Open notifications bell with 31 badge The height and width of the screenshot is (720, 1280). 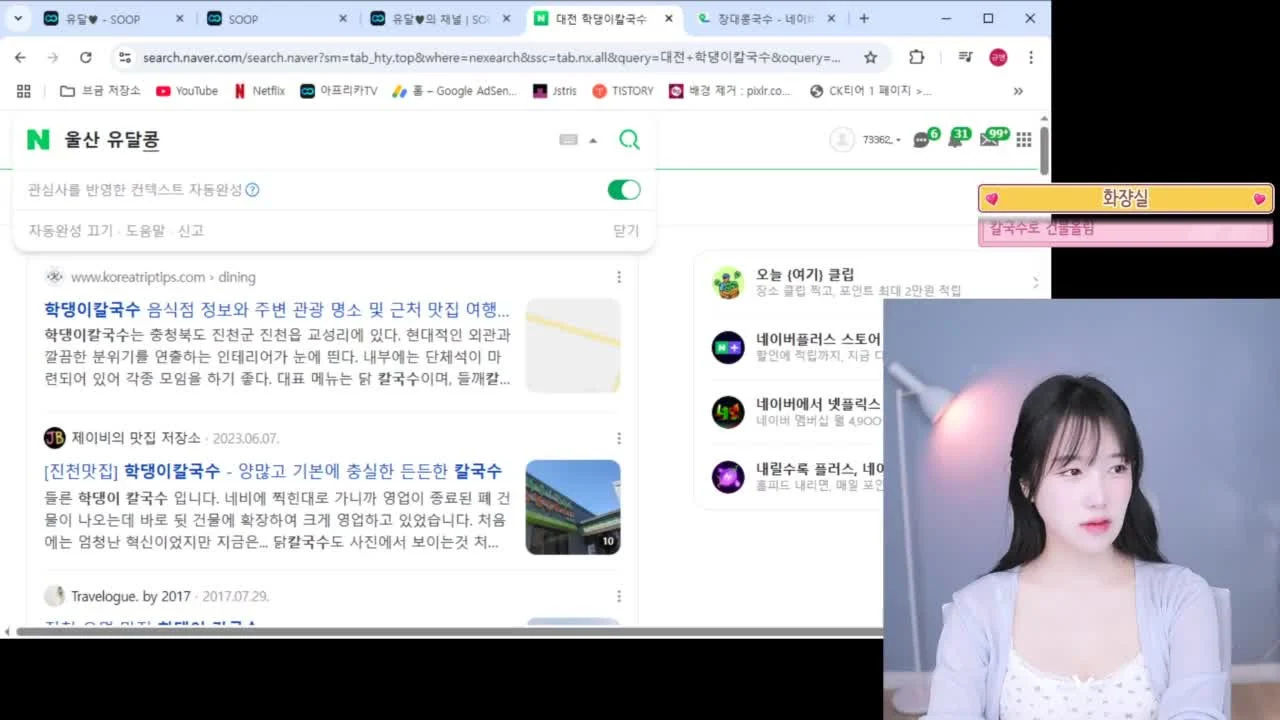pyautogui.click(x=955, y=139)
